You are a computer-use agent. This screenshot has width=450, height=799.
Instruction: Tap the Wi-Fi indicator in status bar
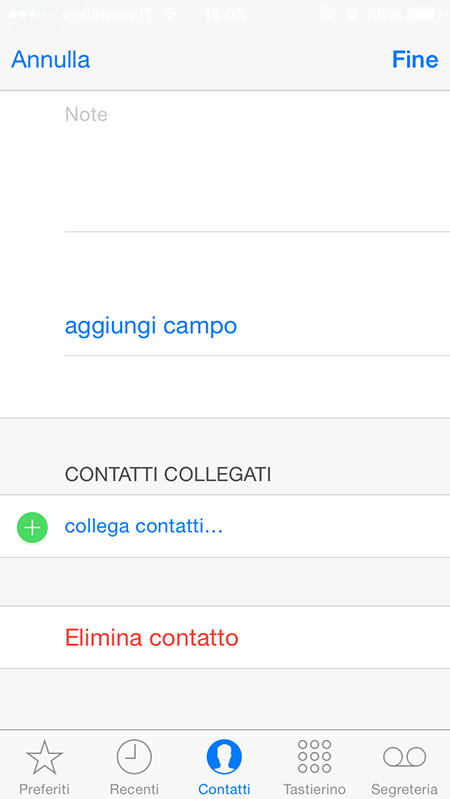[171, 15]
